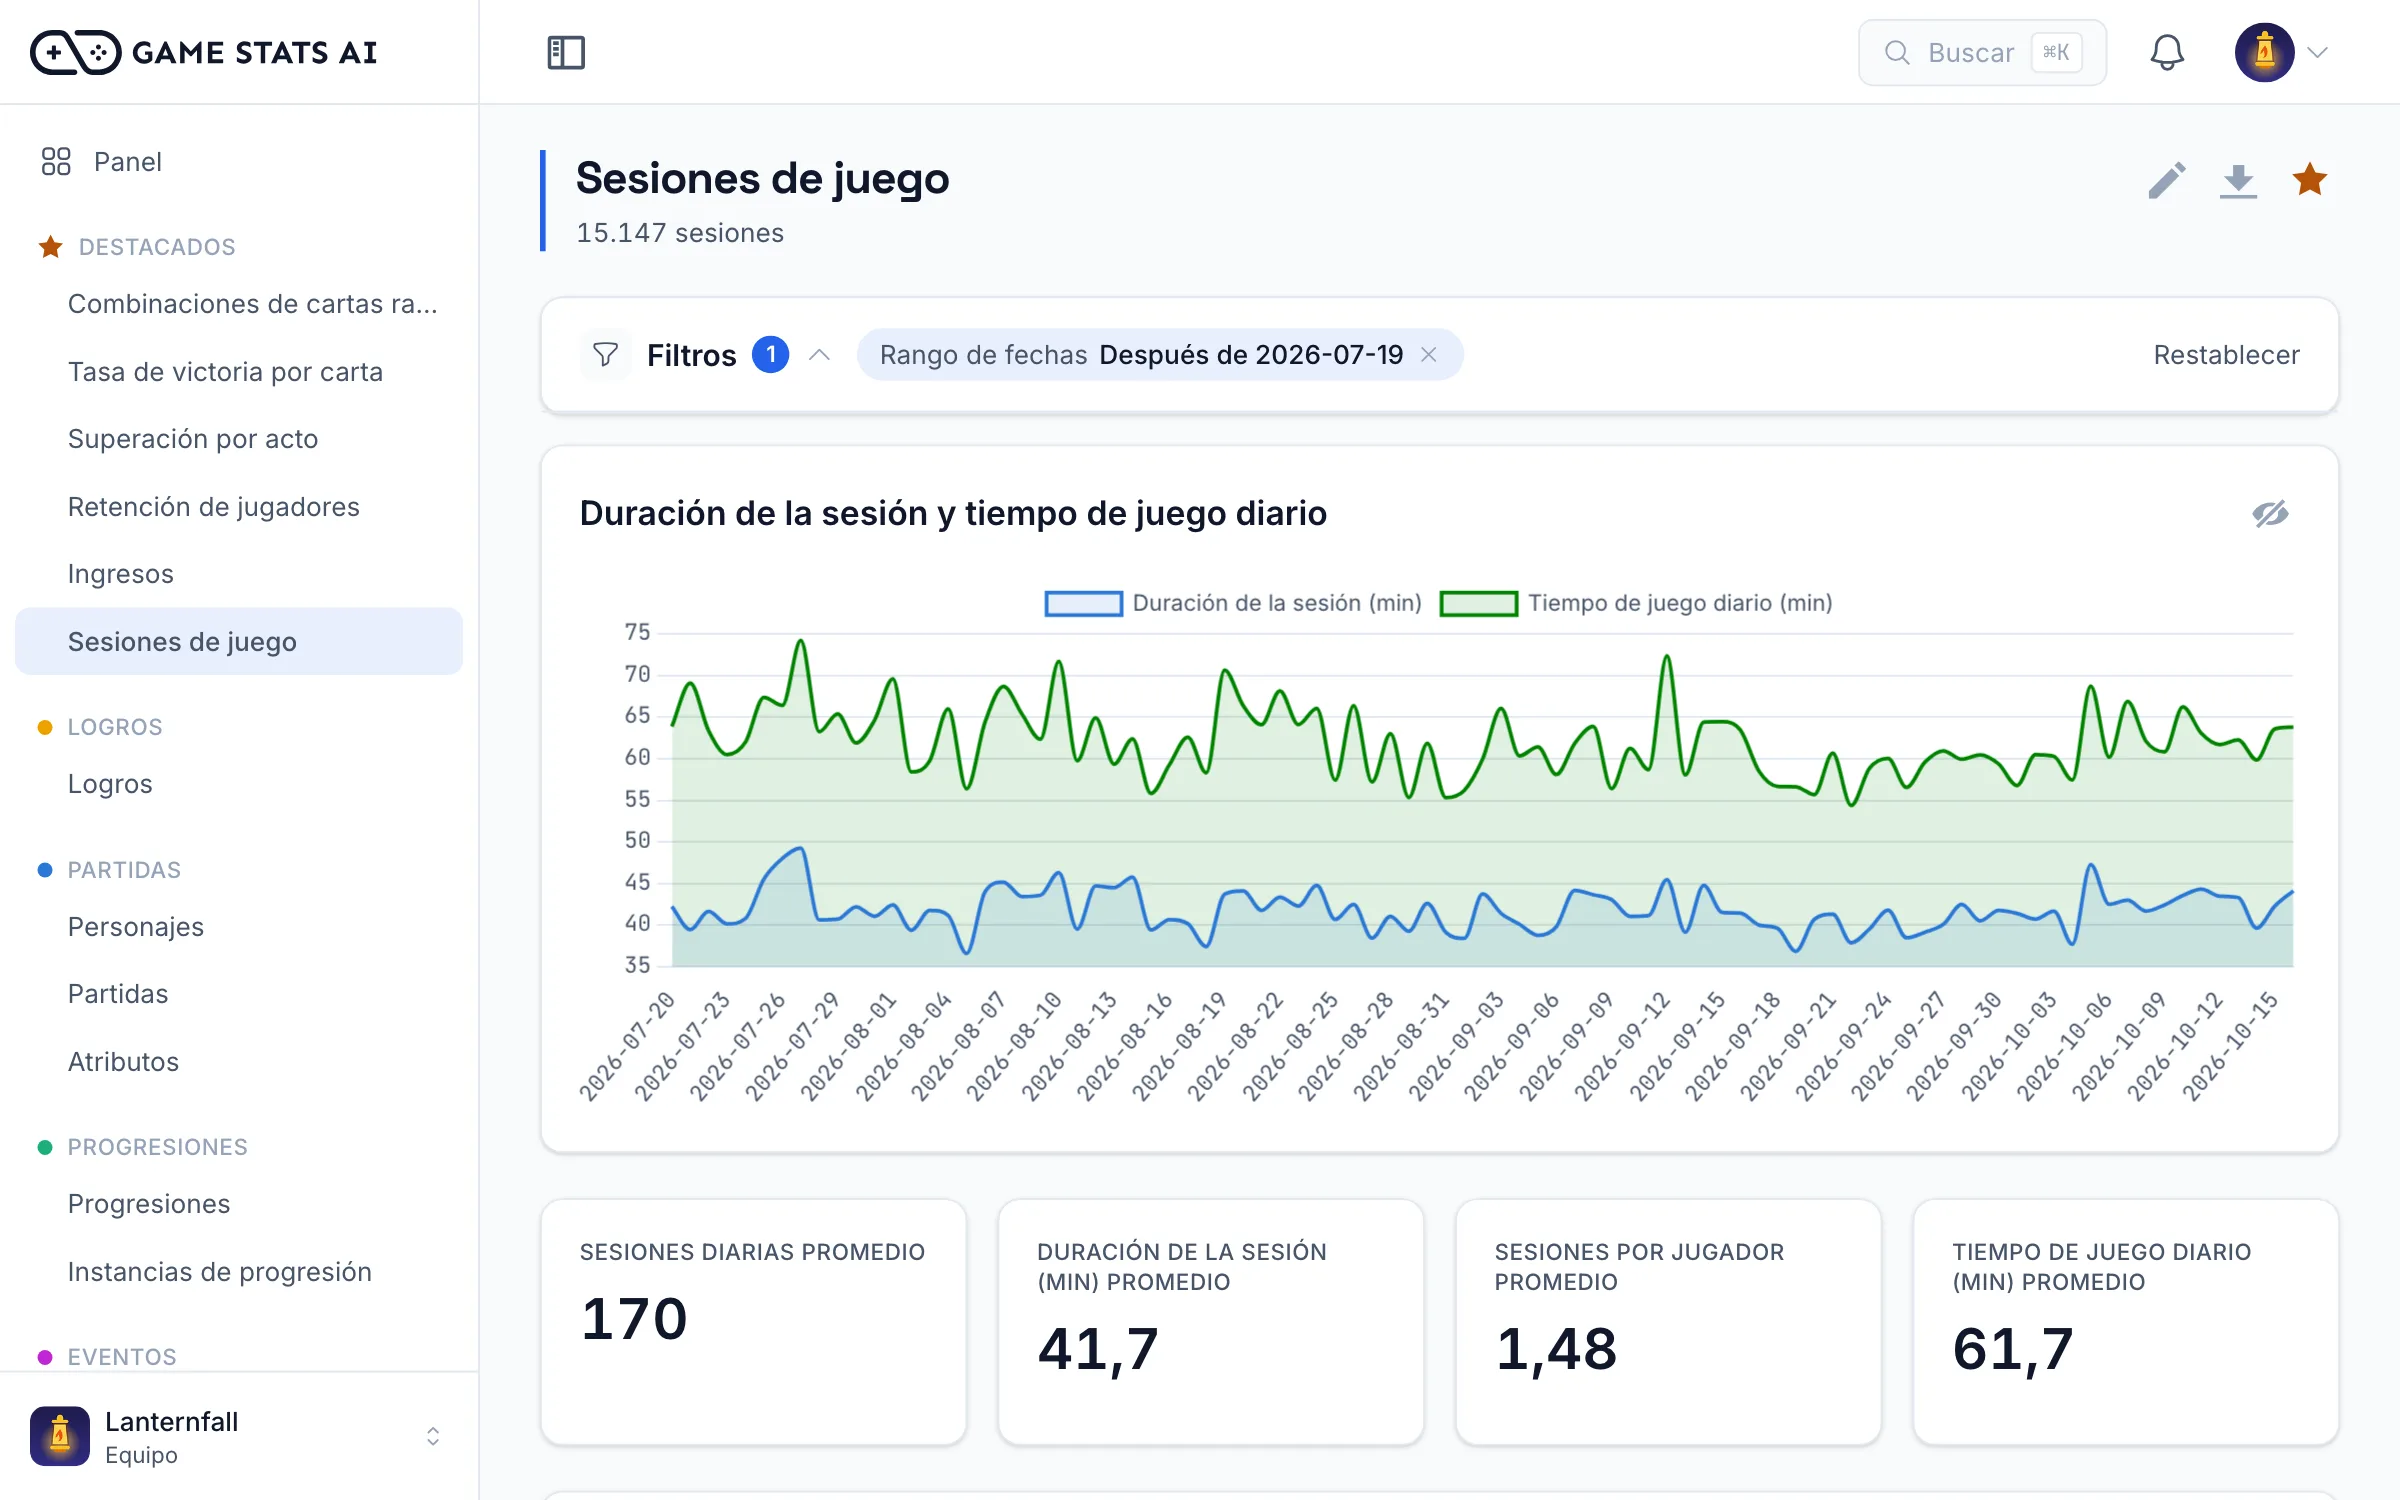2400x1500 pixels.
Task: Click the search magnifier icon
Action: [x=1897, y=52]
